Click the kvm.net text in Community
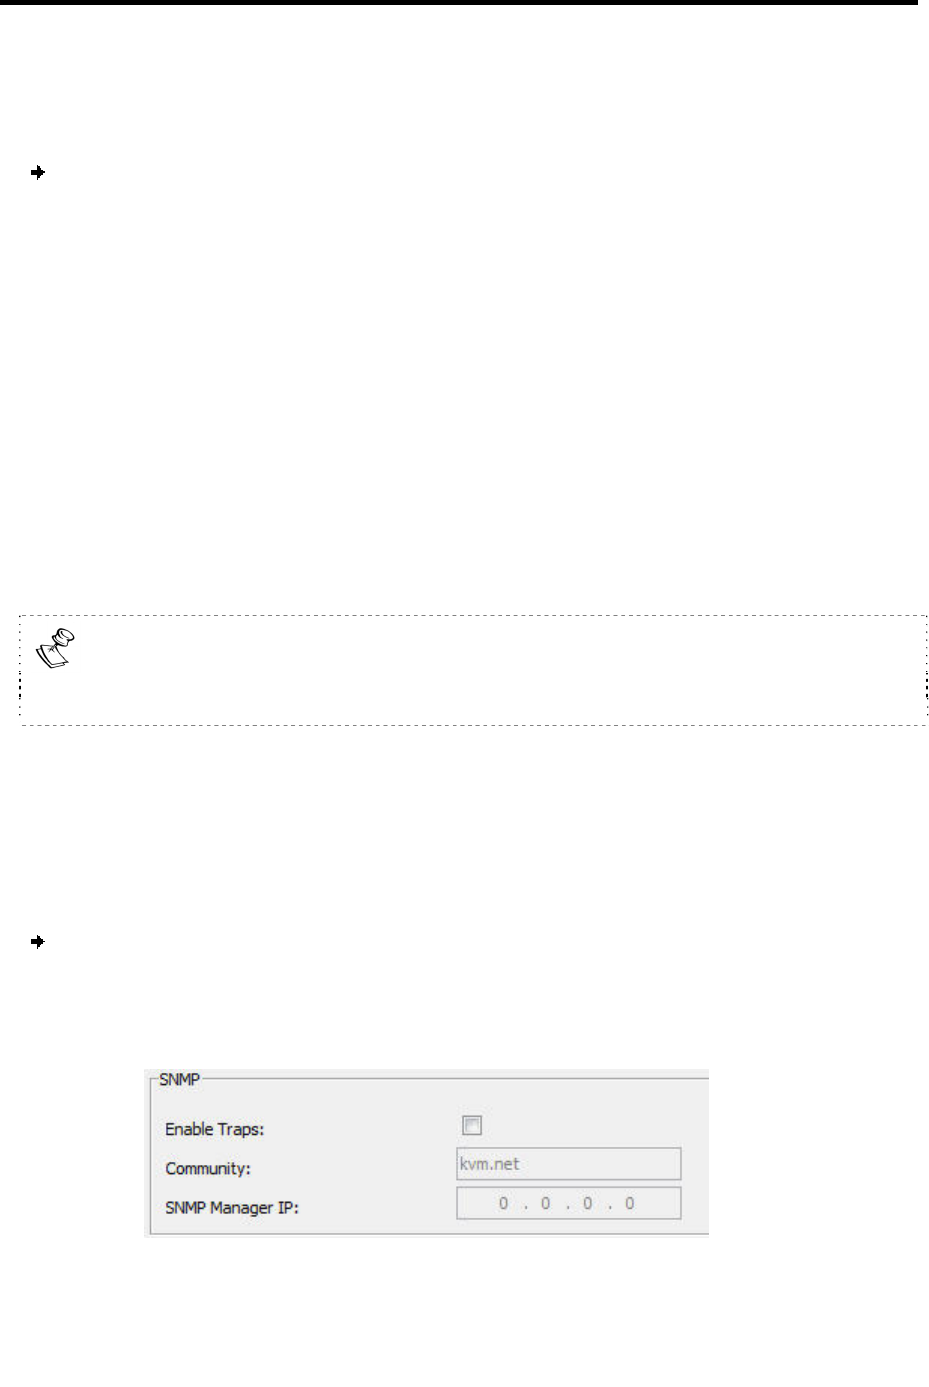This screenshot has width=929, height=1387. coord(489,1164)
